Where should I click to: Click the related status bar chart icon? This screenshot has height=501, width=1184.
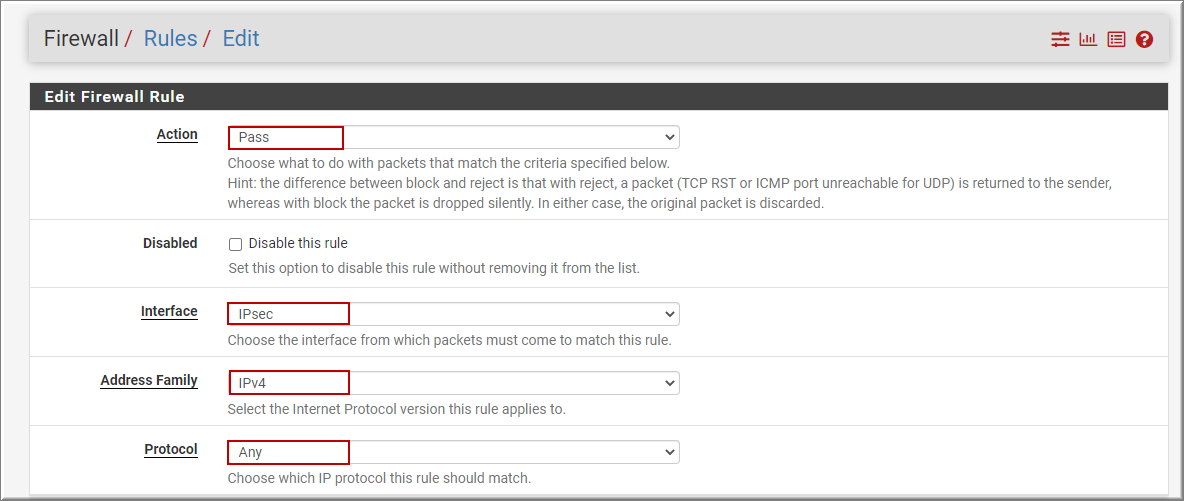tap(1088, 39)
